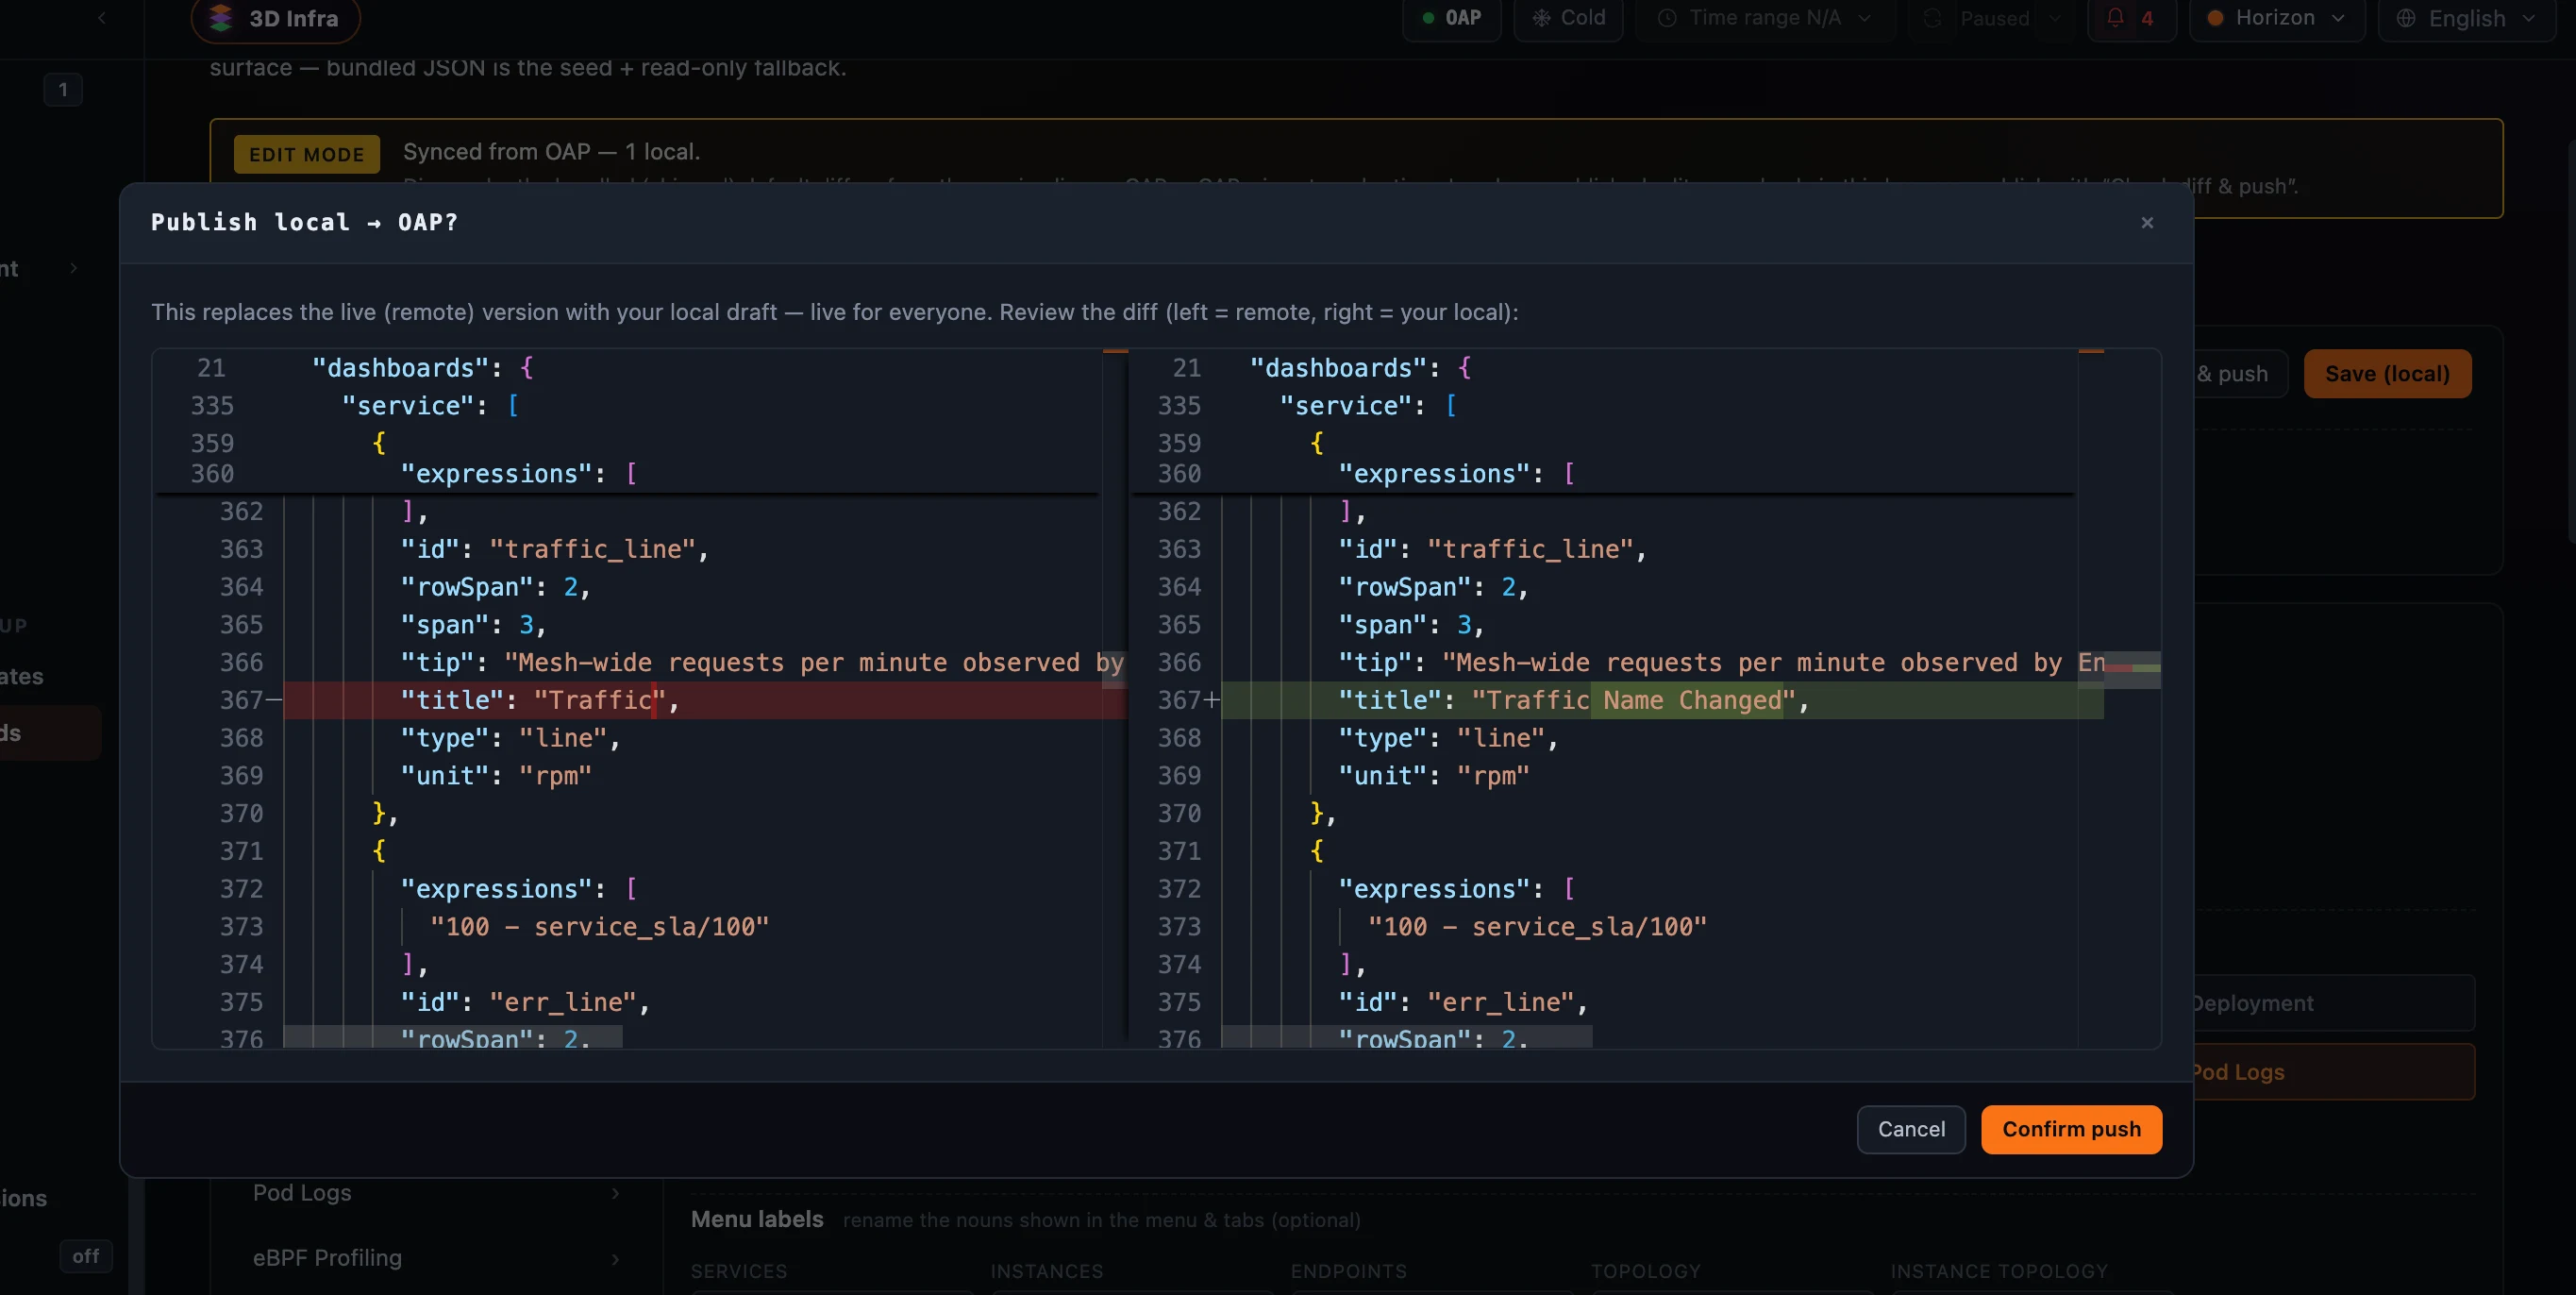
Task: Click "service": [ sticky line in right pane
Action: 1367,406
